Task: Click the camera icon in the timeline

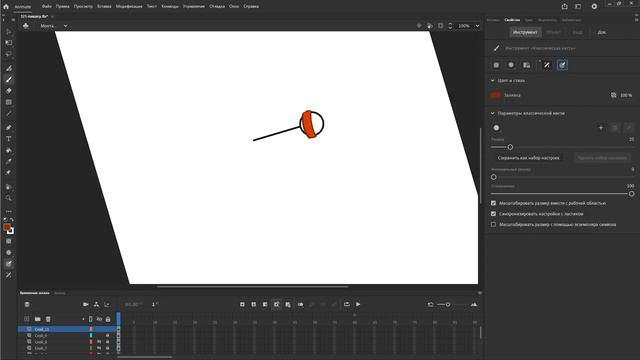Action: coord(86,304)
